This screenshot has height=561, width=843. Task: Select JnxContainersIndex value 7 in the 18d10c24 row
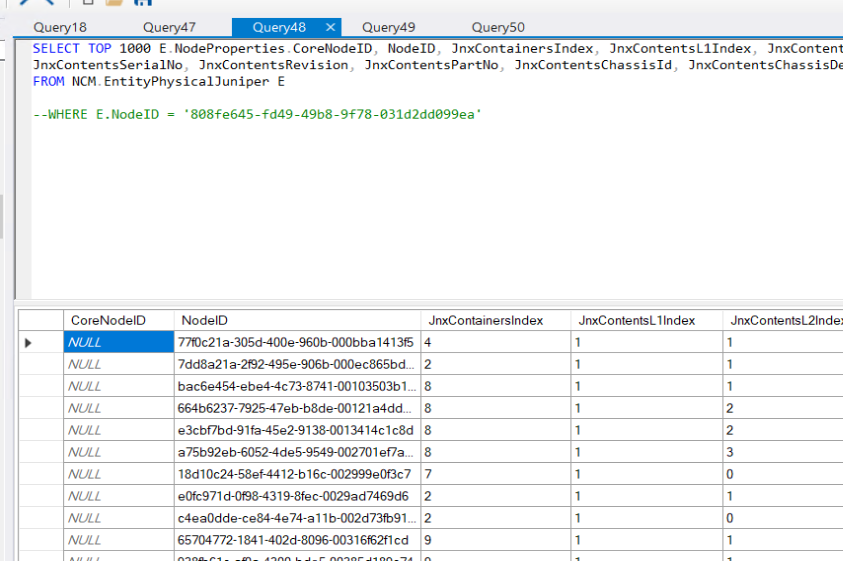pyautogui.click(x=496, y=474)
